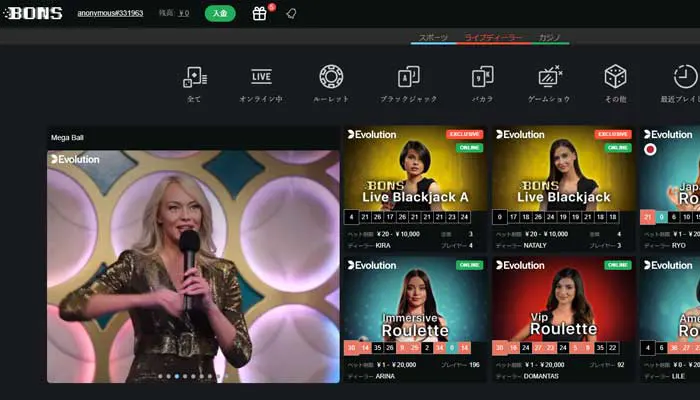This screenshot has width=700, height=400.
Task: Click dealer name NATALY text
Action: [535, 246]
